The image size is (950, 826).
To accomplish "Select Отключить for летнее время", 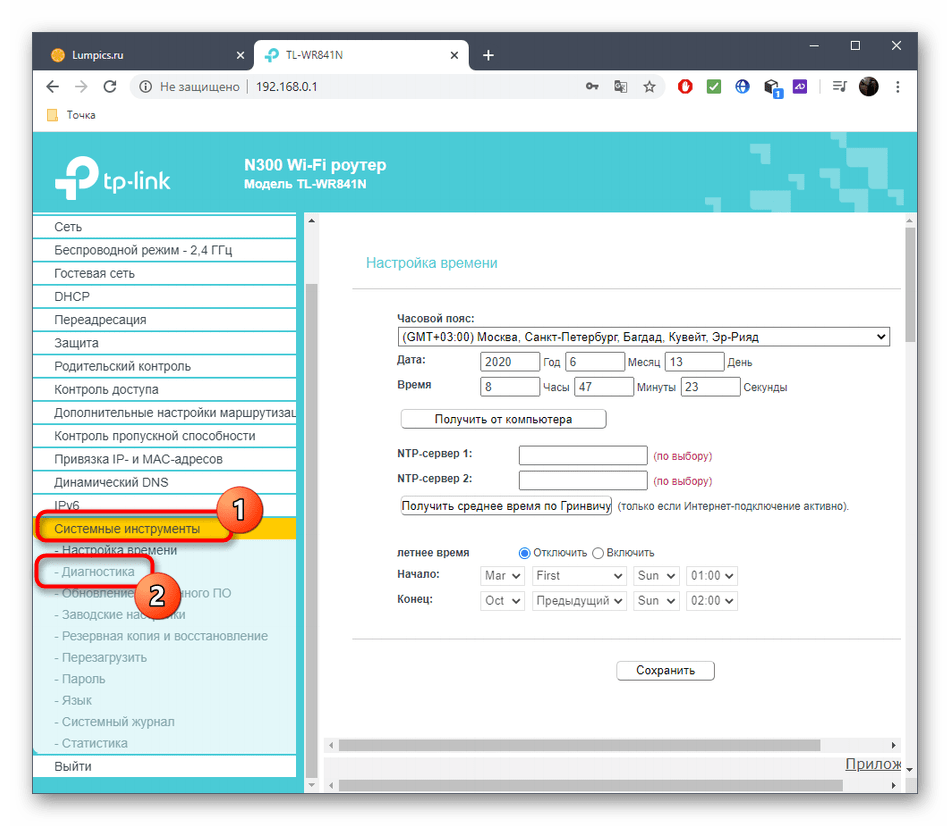I will [525, 553].
